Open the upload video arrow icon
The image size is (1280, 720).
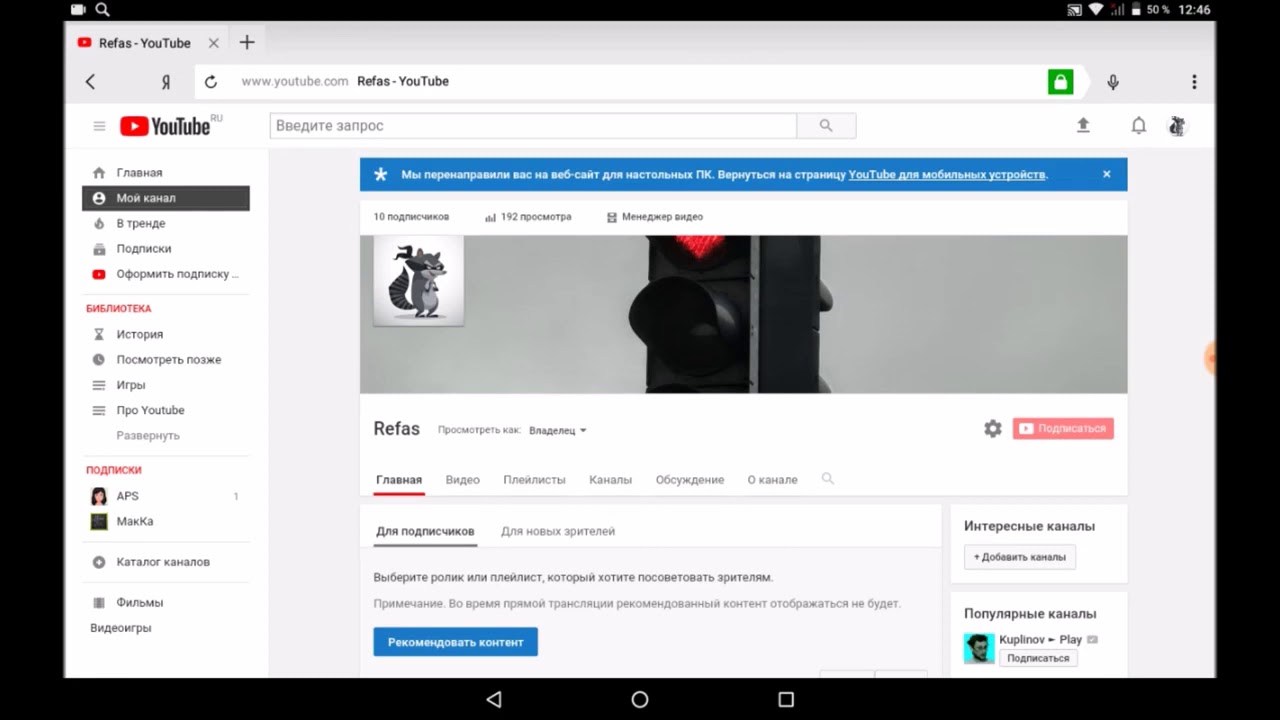pyautogui.click(x=1083, y=125)
